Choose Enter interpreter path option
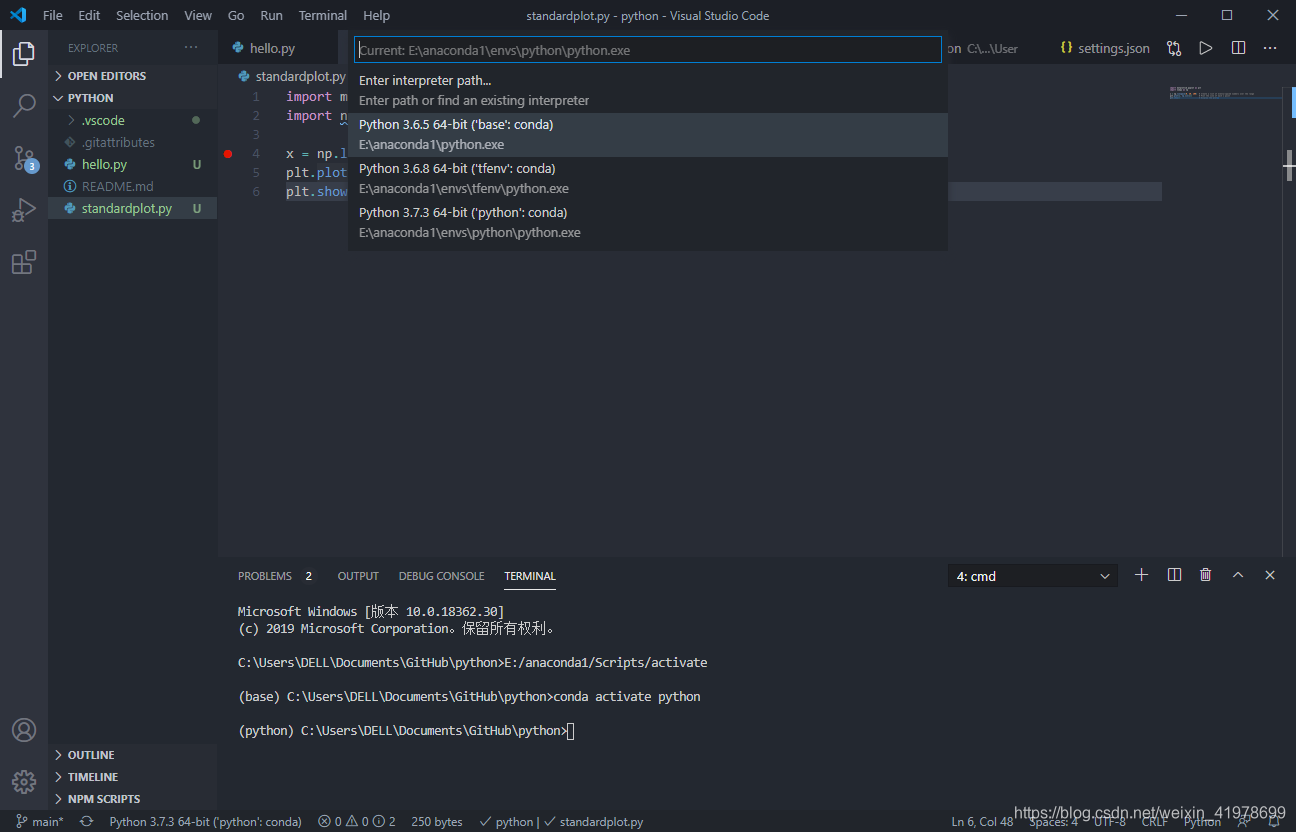Viewport: 1296px width, 832px height. 647,90
